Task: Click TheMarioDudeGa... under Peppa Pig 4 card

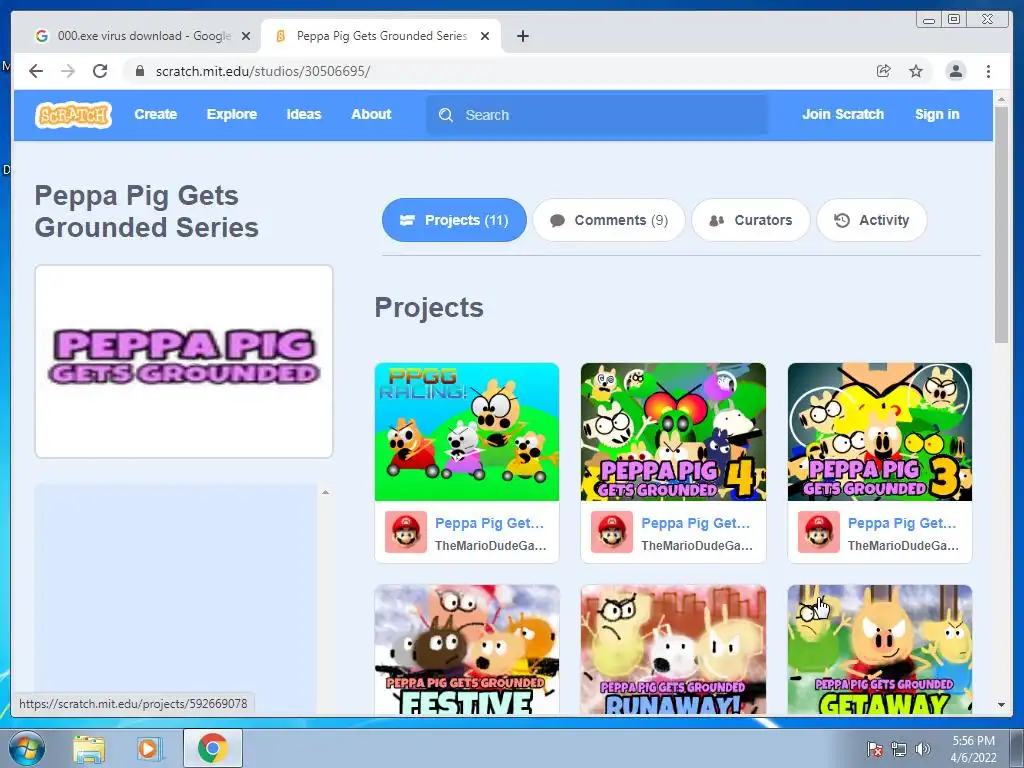Action: pyautogui.click(x=697, y=545)
